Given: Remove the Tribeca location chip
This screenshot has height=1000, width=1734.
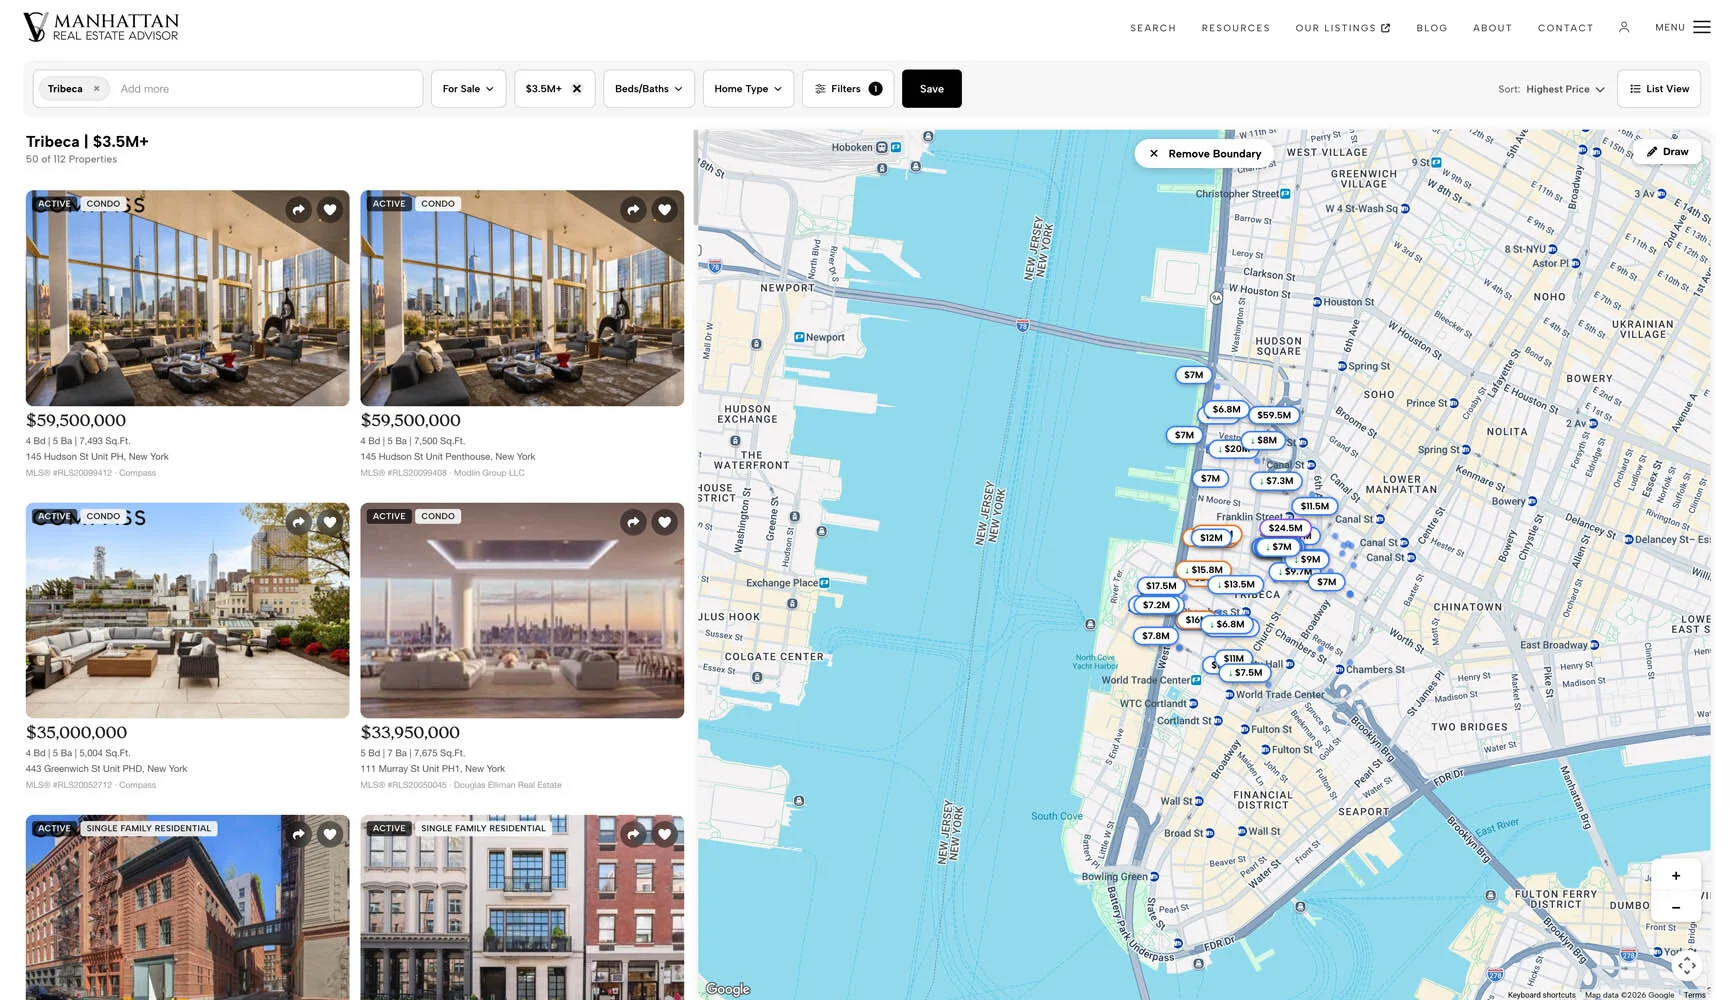Looking at the screenshot, I should [97, 89].
